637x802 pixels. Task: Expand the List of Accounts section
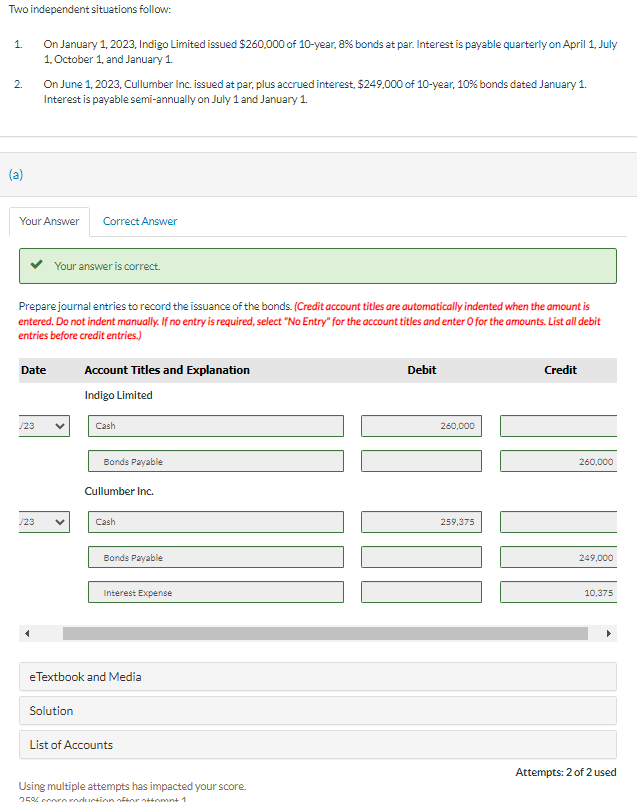click(x=318, y=745)
